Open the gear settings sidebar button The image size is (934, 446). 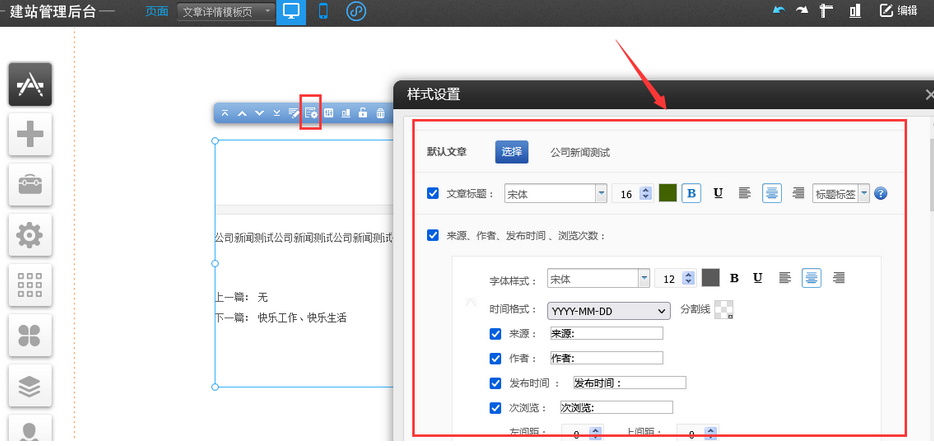(30, 235)
